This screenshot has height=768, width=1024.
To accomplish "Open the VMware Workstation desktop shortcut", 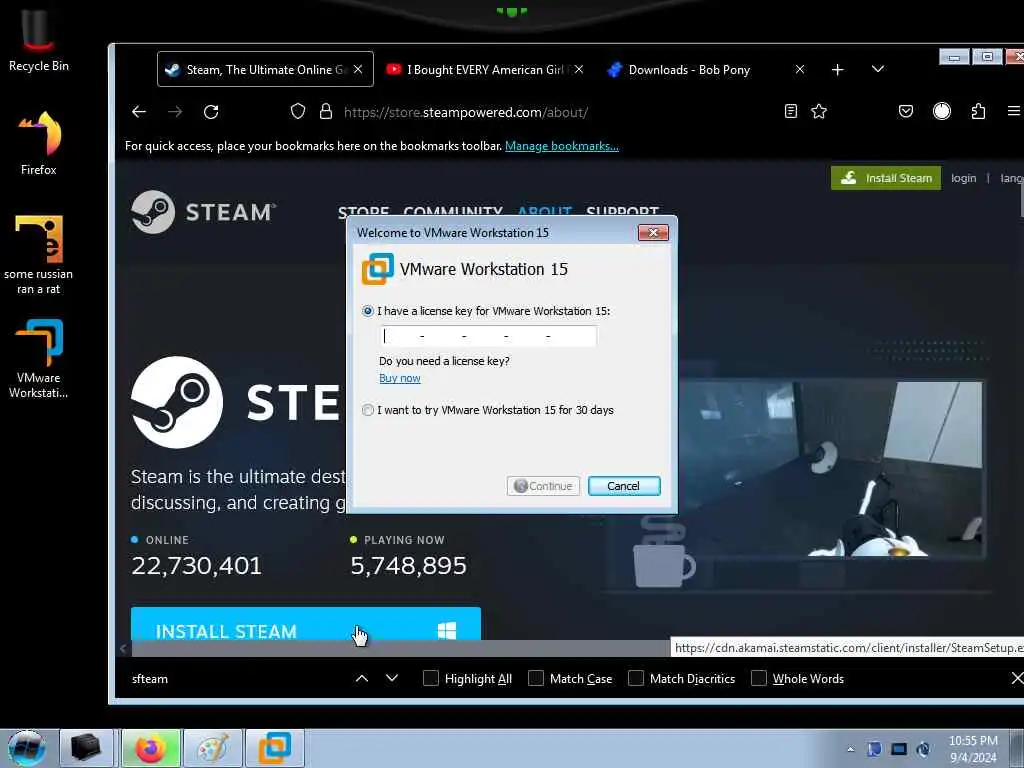I will pos(39,358).
